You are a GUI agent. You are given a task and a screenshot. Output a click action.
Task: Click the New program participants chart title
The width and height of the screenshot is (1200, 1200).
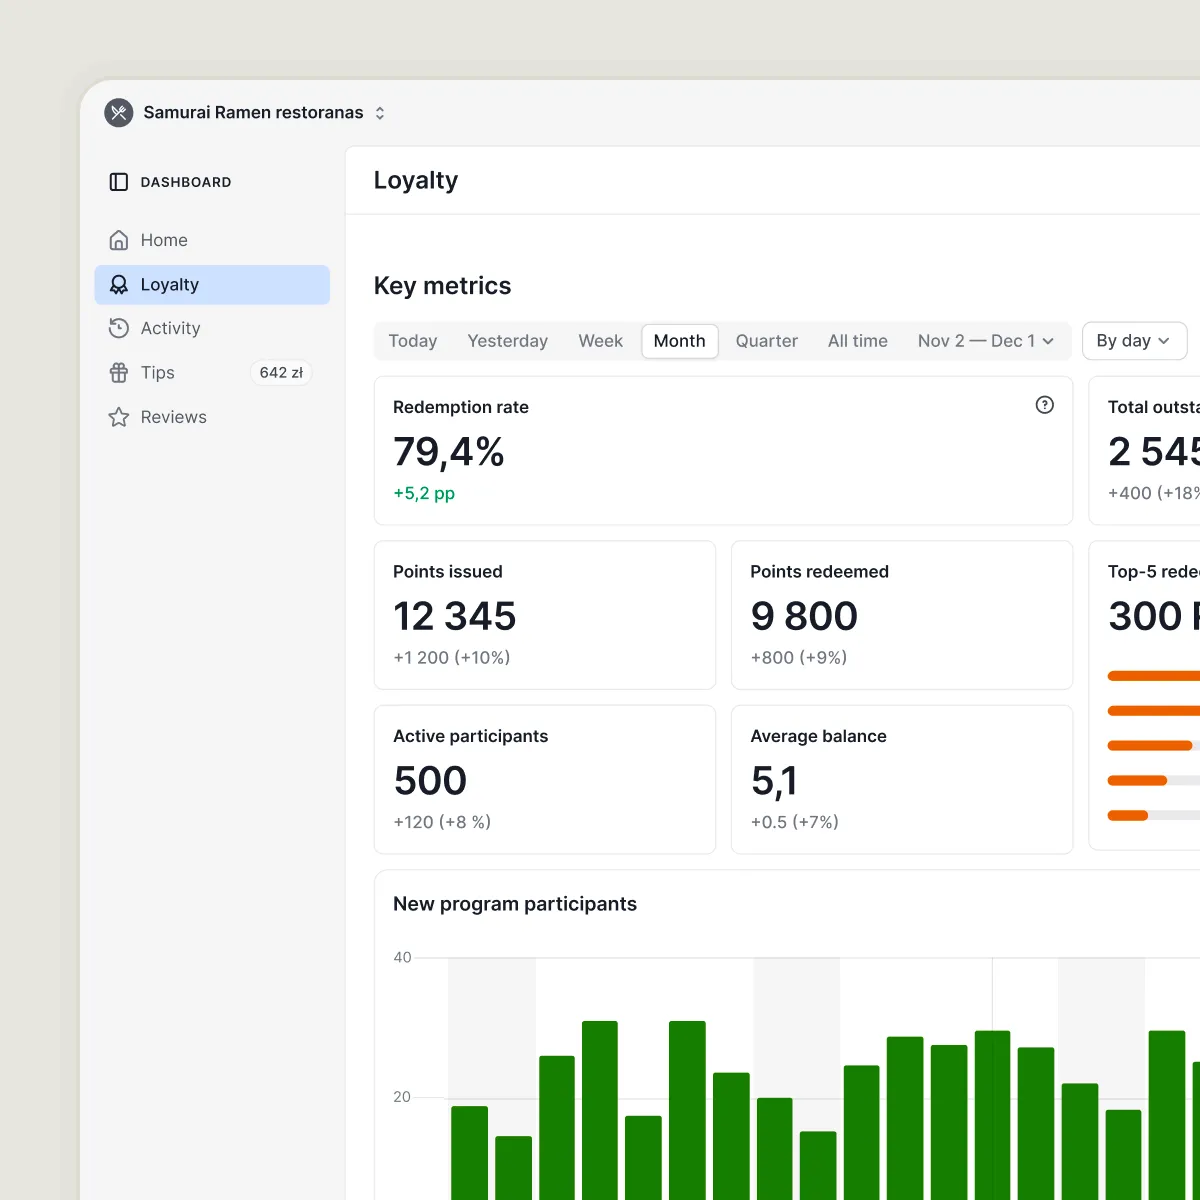pos(515,904)
